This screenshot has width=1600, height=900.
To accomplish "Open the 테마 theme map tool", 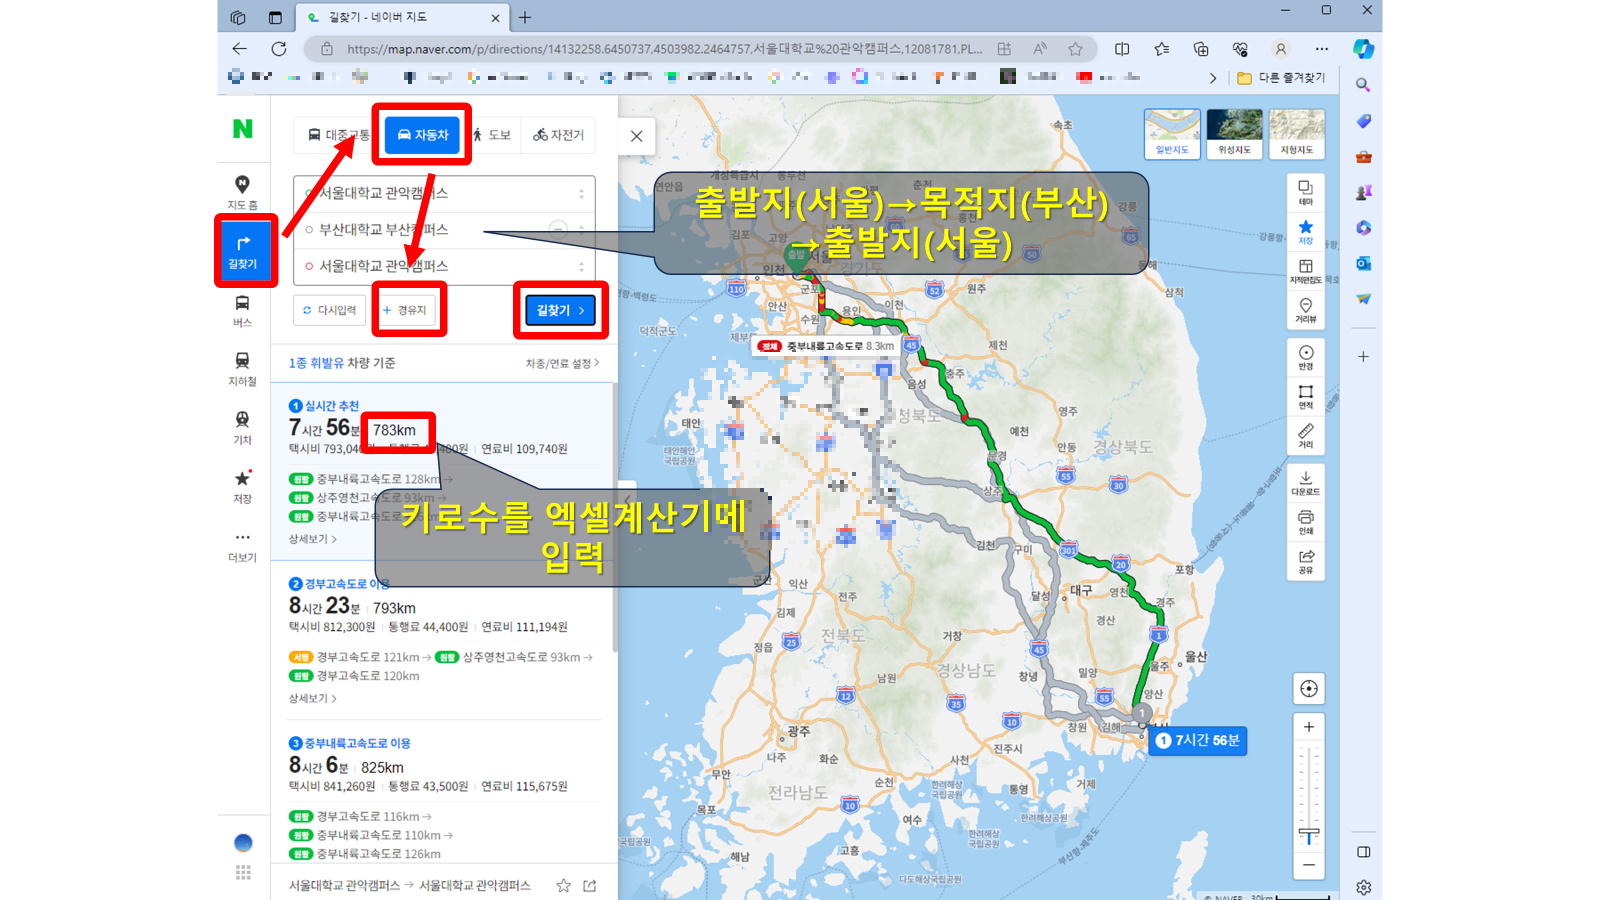I will [1305, 192].
